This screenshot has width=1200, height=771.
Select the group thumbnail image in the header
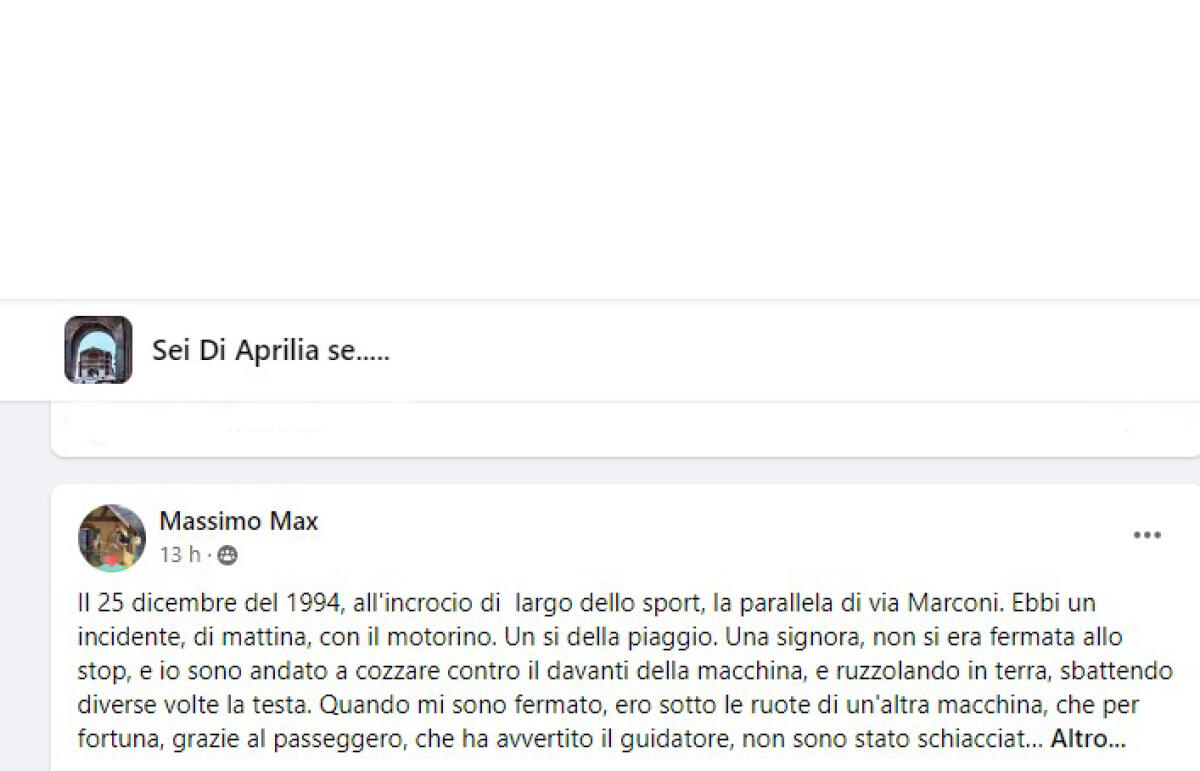point(97,350)
